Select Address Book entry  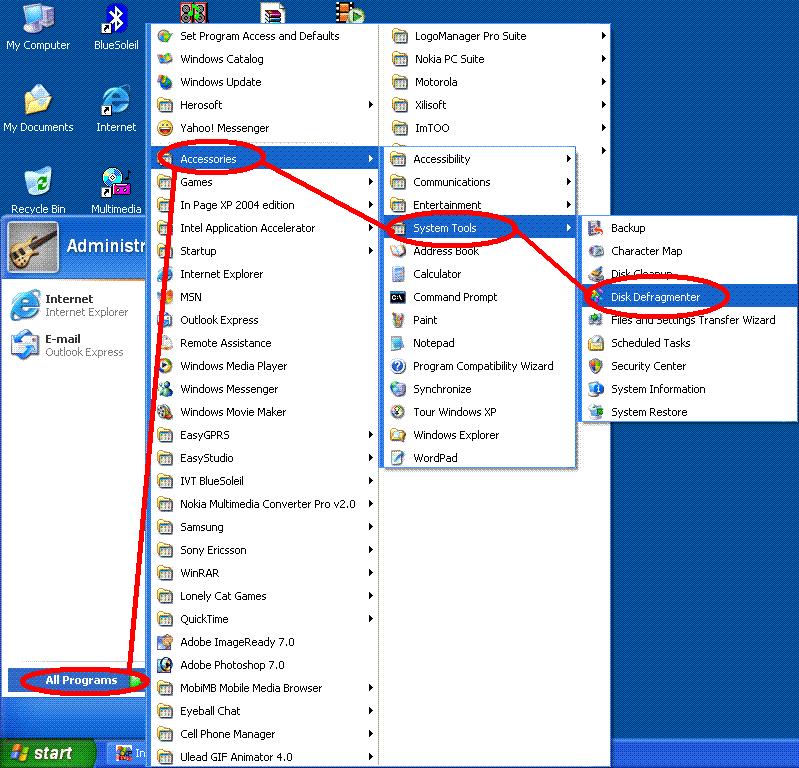click(480, 251)
